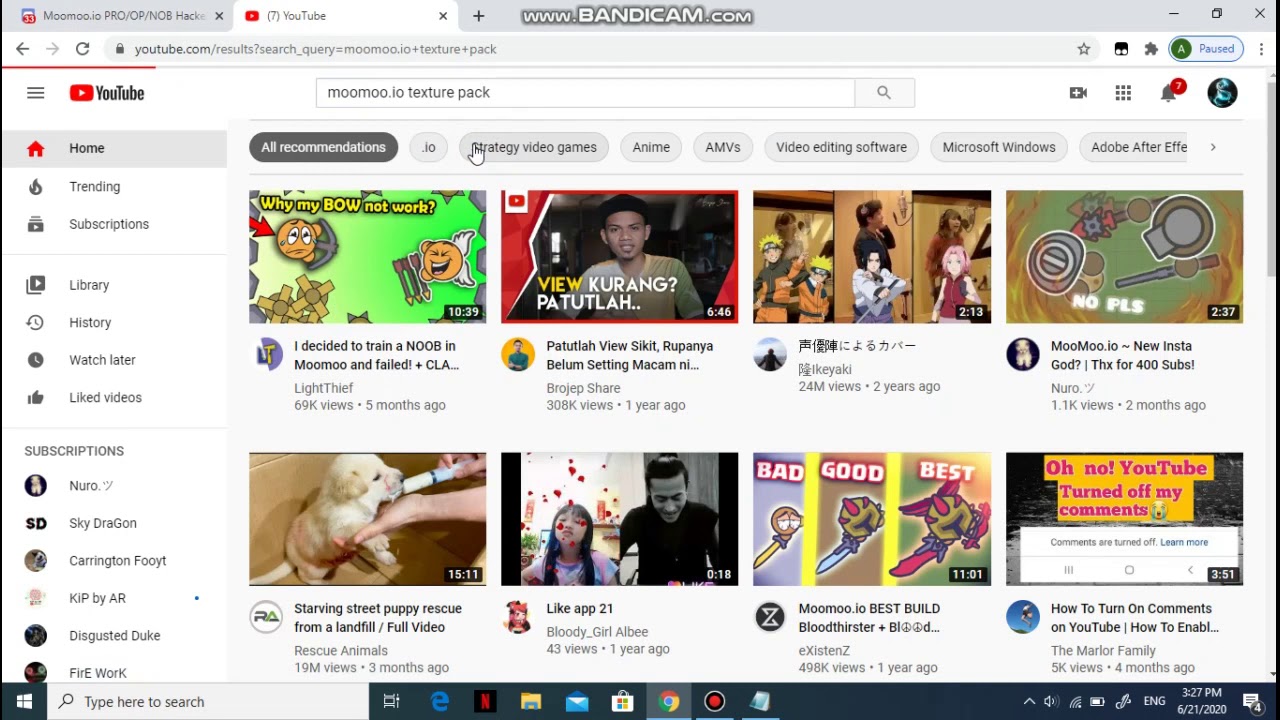Open Watch later in the sidebar

[x=114, y=360]
